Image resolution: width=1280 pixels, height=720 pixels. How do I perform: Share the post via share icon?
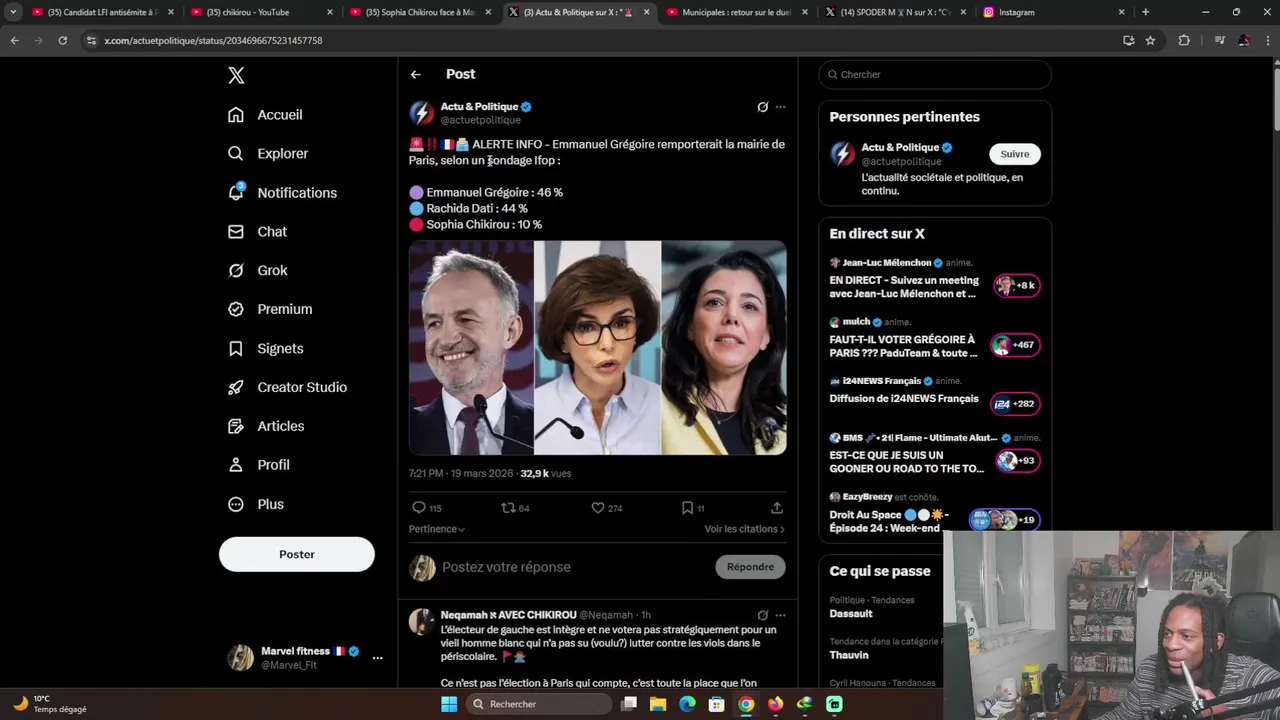coord(777,508)
